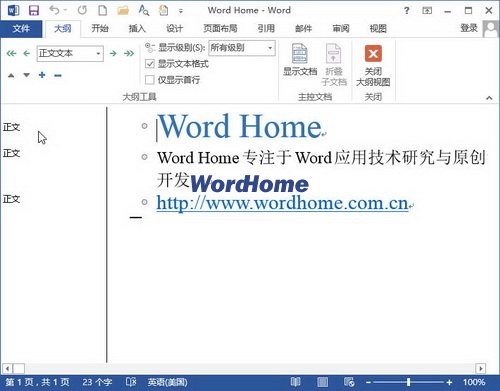This screenshot has width=500, height=391.
Task: Create a new blank document icon
Action: [x=102, y=10]
